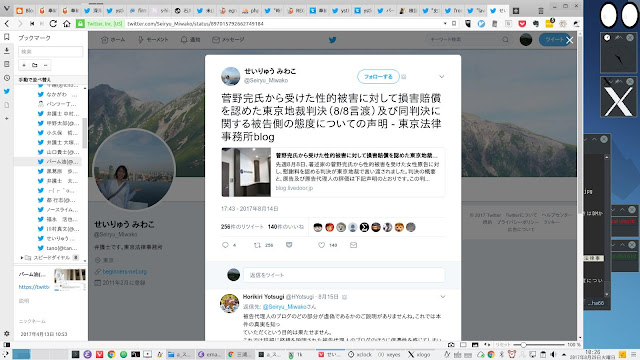Click the リセット zoom reset button
Viewport: 640px width, 360px height.
pos(502,345)
